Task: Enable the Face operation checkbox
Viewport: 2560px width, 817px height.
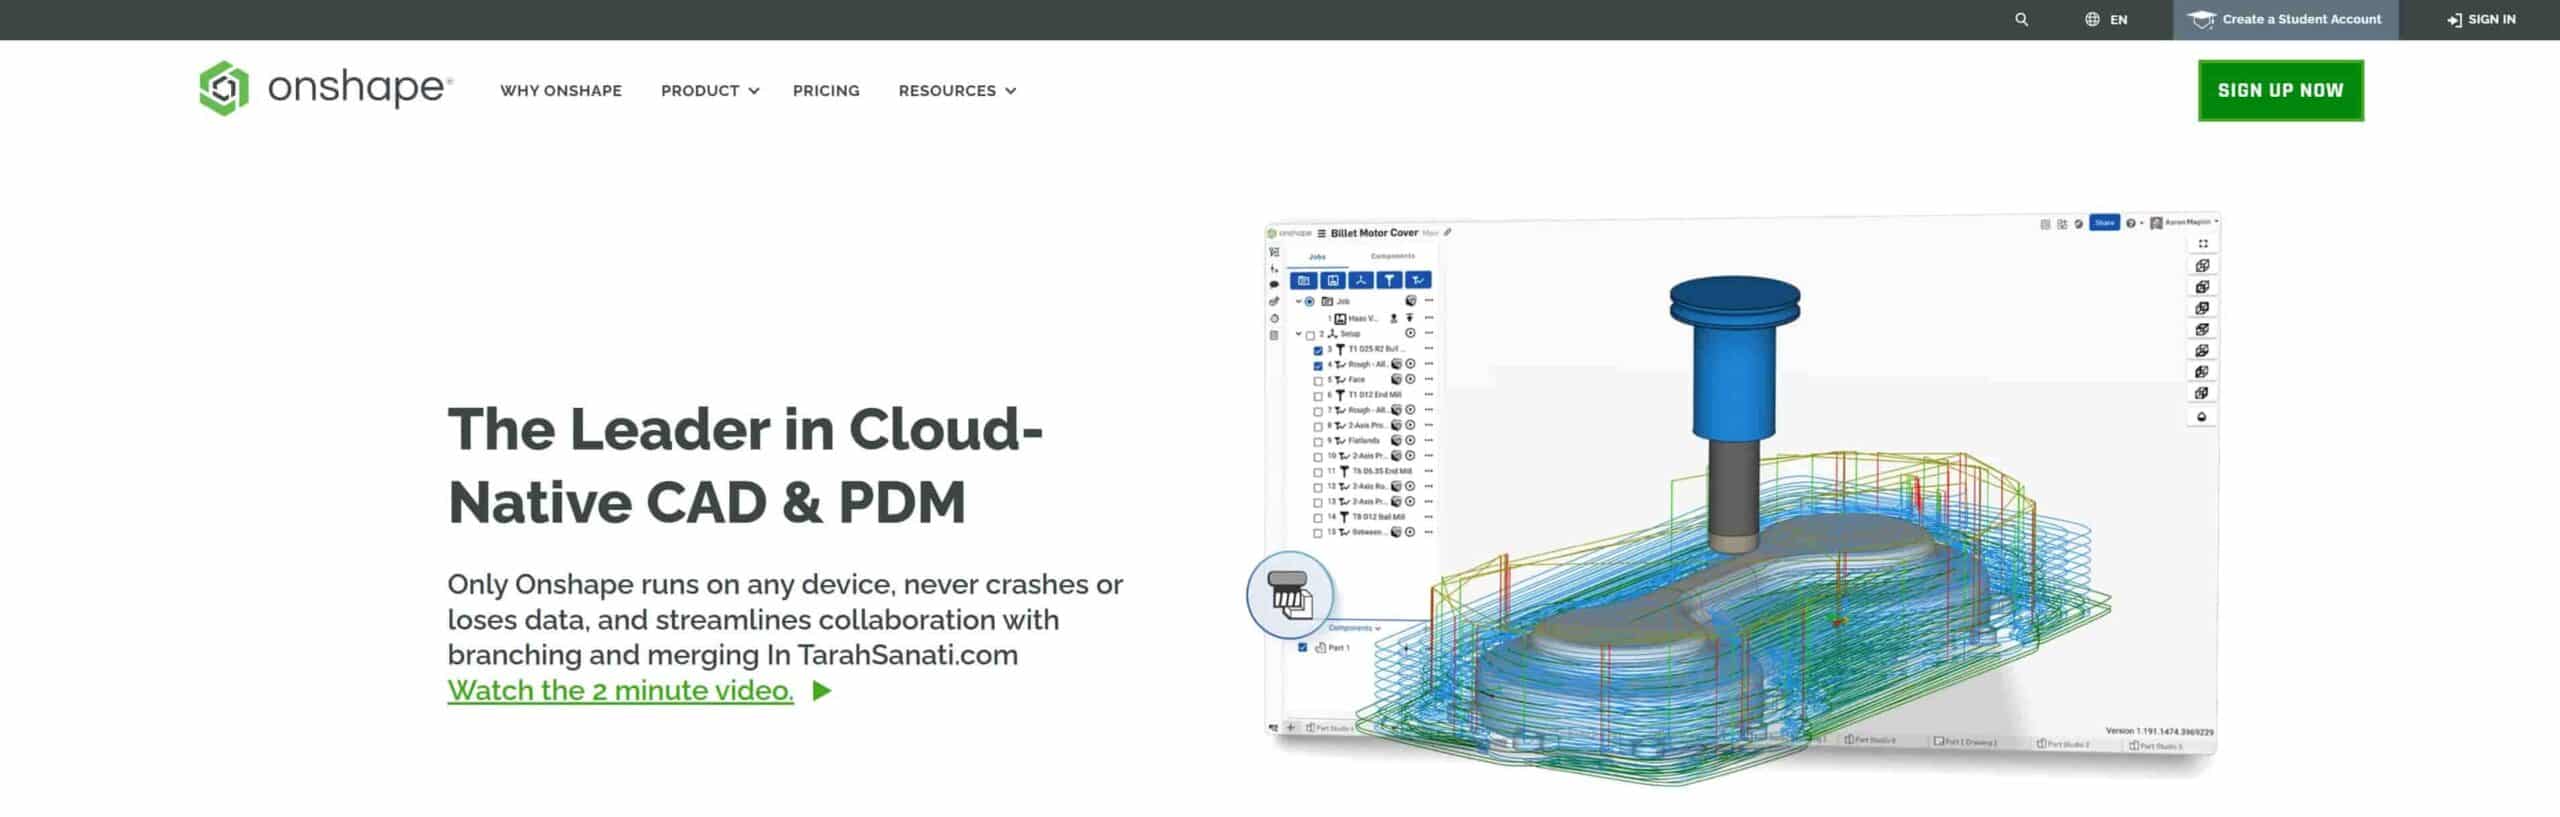Action: click(1318, 381)
